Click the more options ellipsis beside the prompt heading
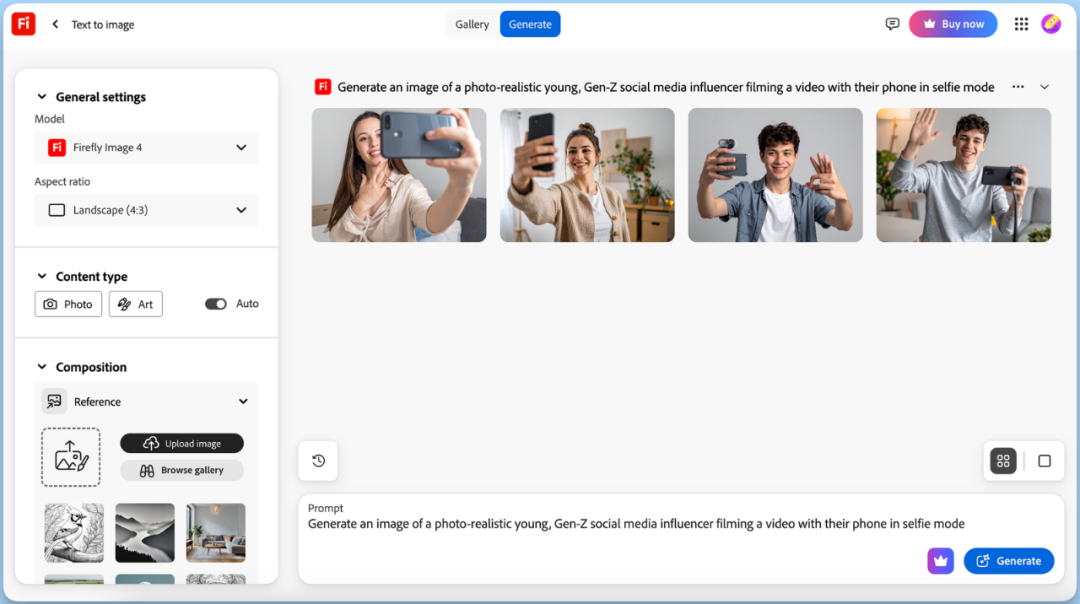The image size is (1080, 604). [1017, 87]
